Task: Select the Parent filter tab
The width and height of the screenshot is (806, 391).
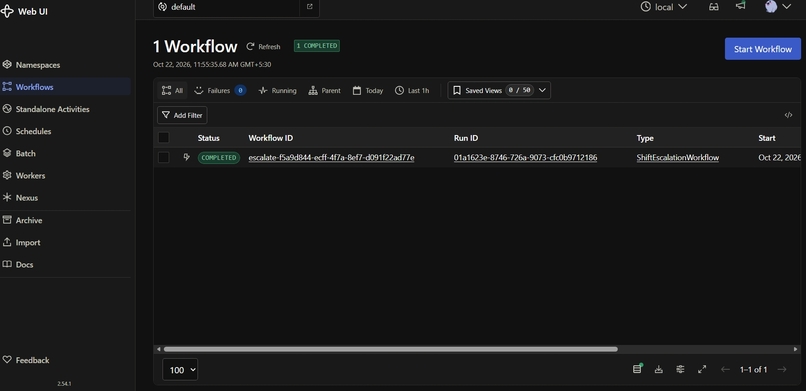Action: click(324, 90)
